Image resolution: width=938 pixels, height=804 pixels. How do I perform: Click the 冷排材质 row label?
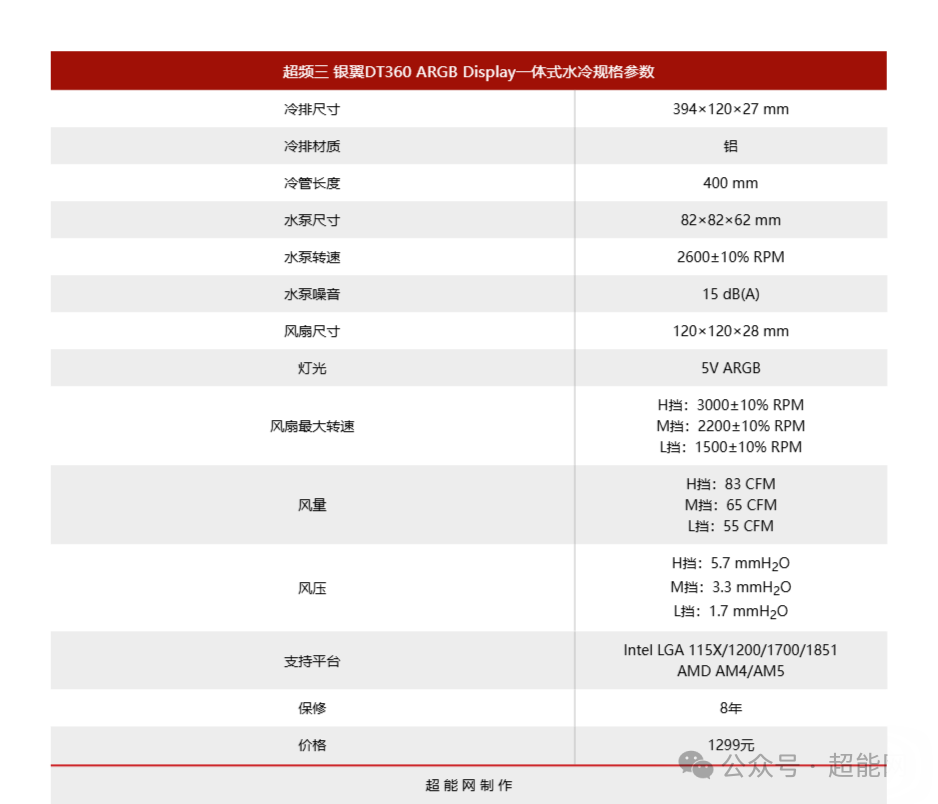click(x=312, y=147)
